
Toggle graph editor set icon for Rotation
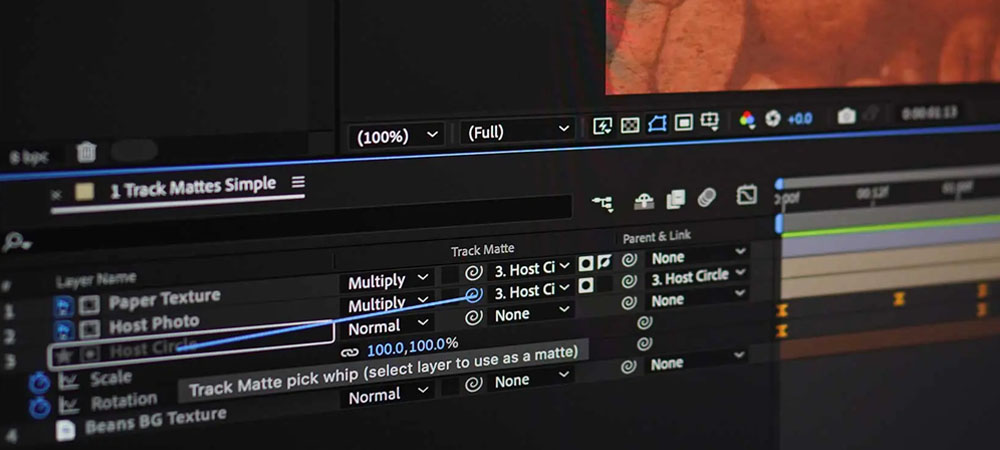point(68,405)
